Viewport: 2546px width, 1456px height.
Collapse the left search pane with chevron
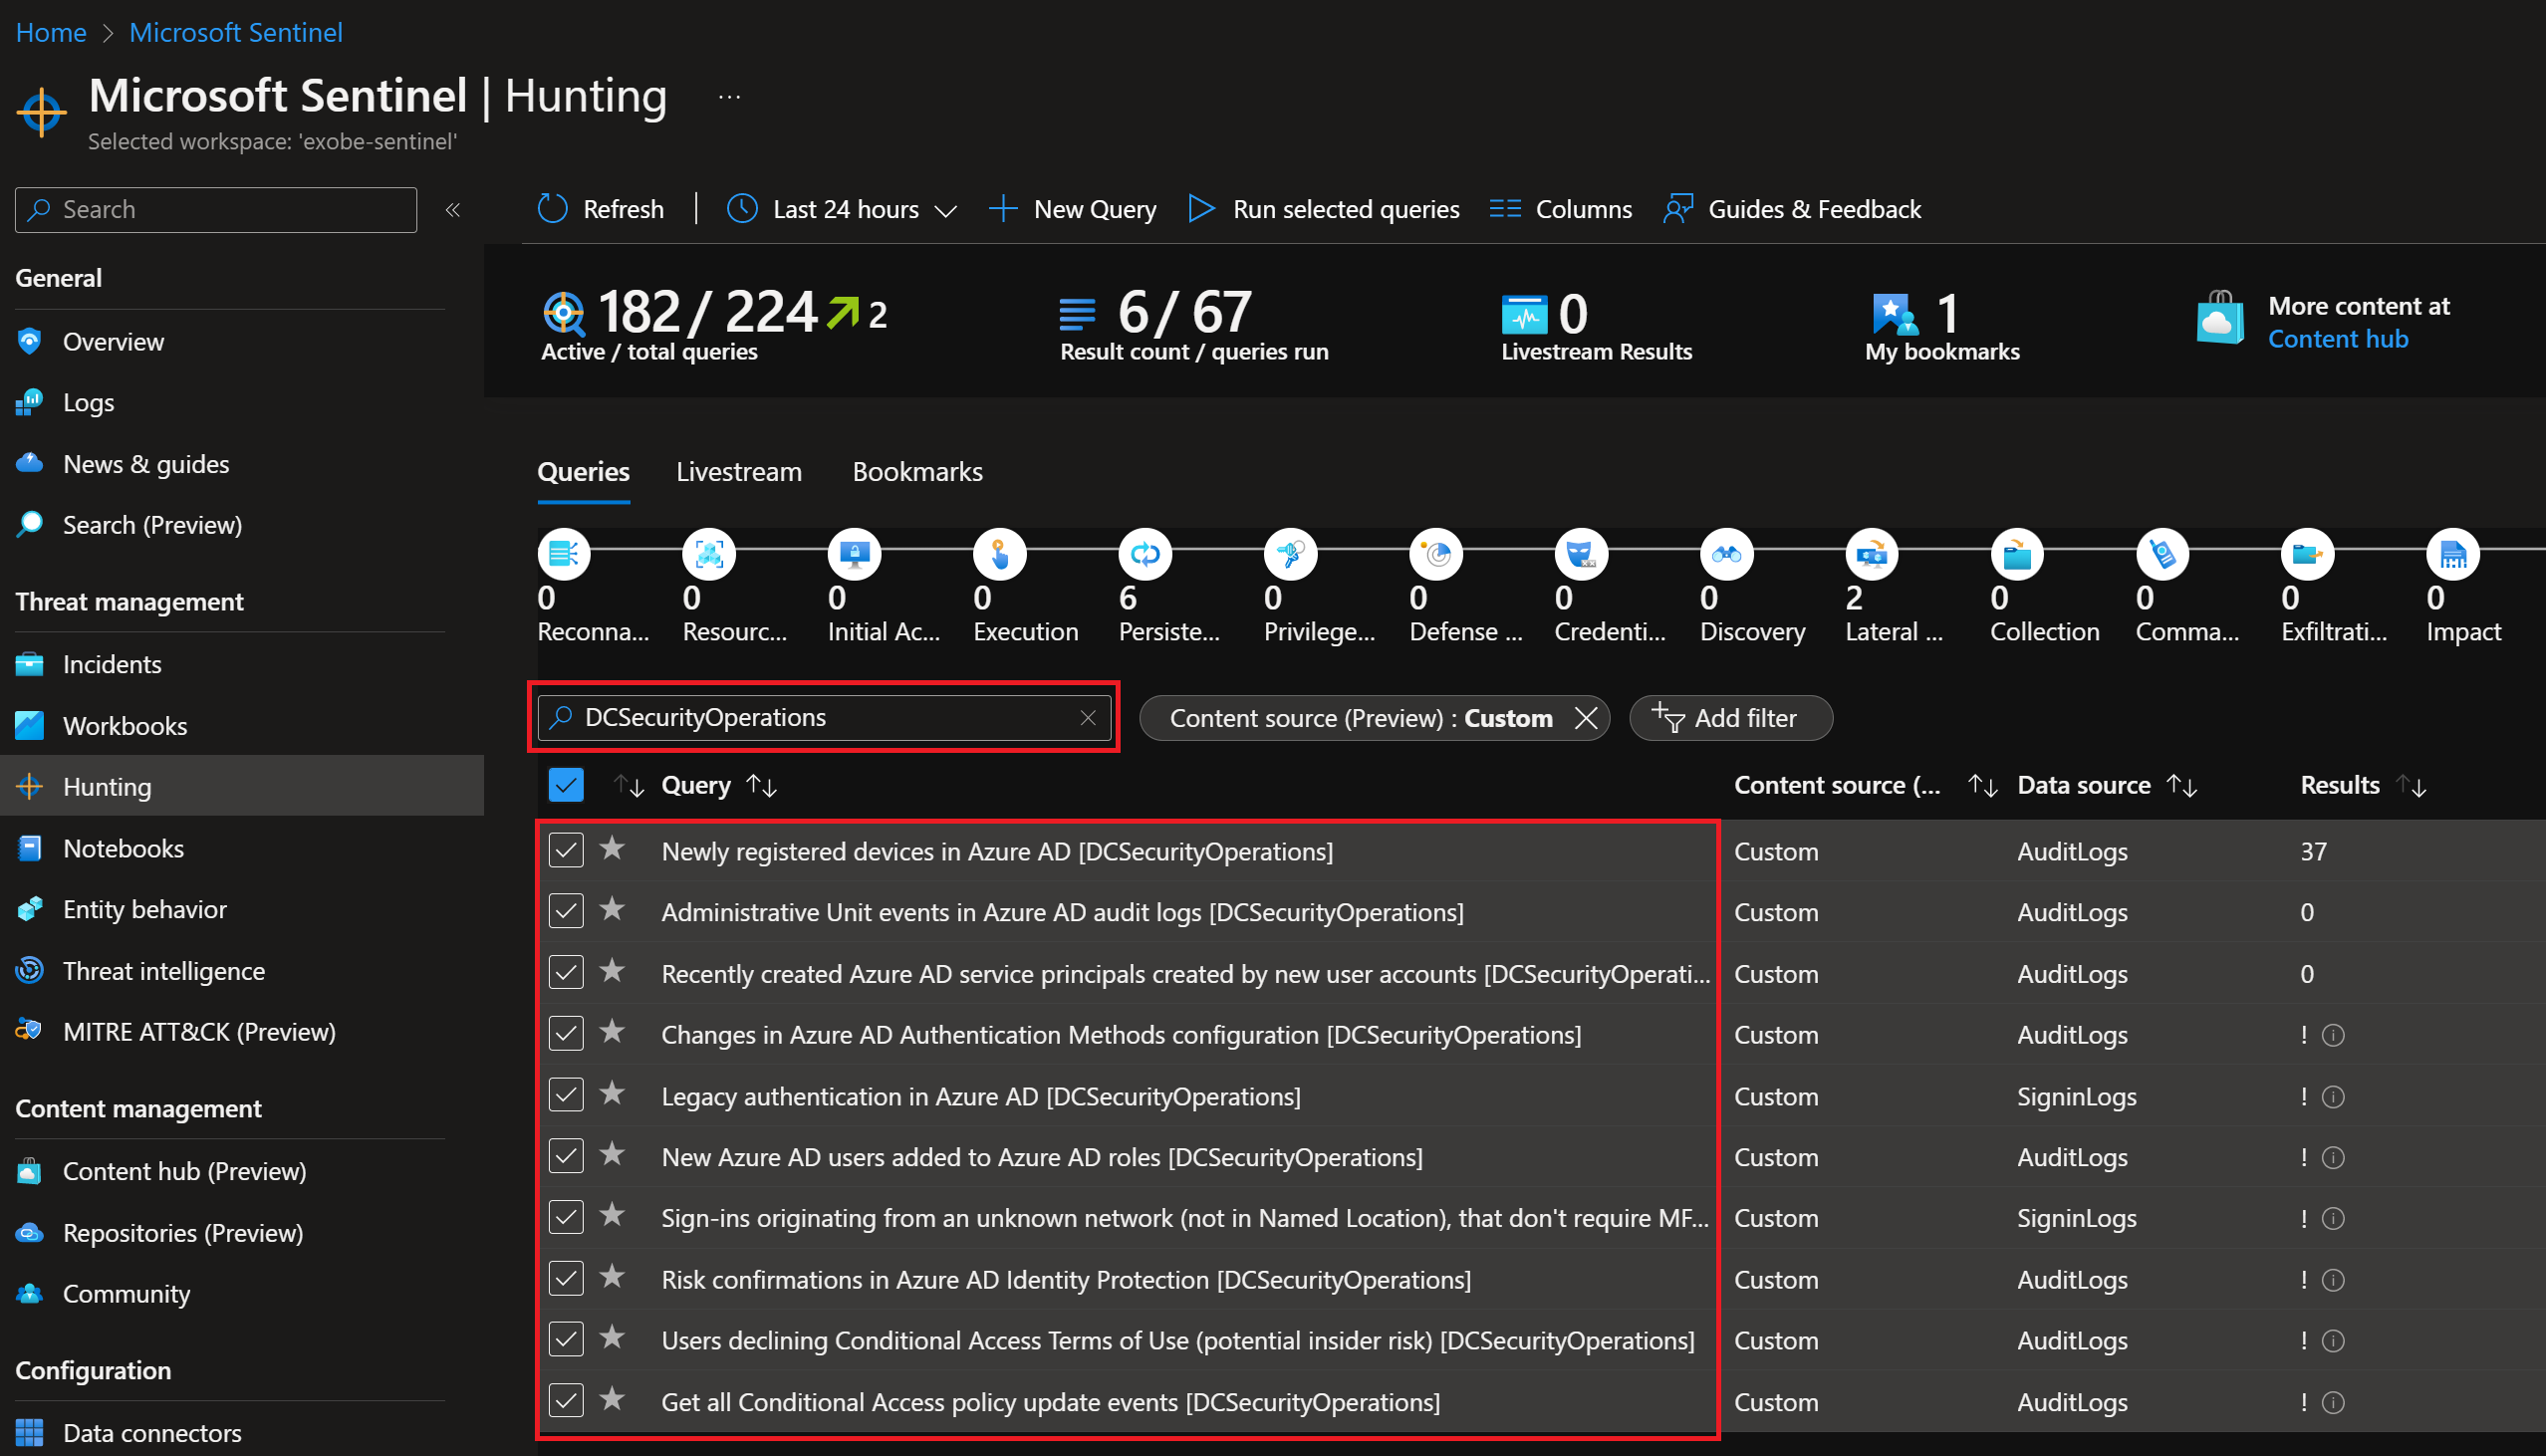453,209
